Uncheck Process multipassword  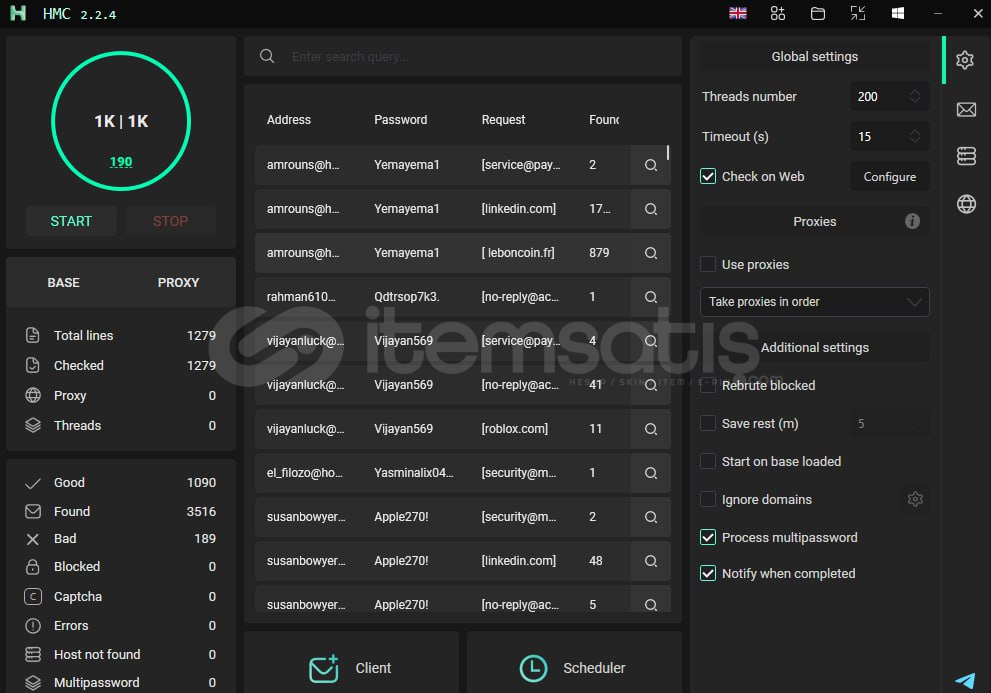coord(708,537)
